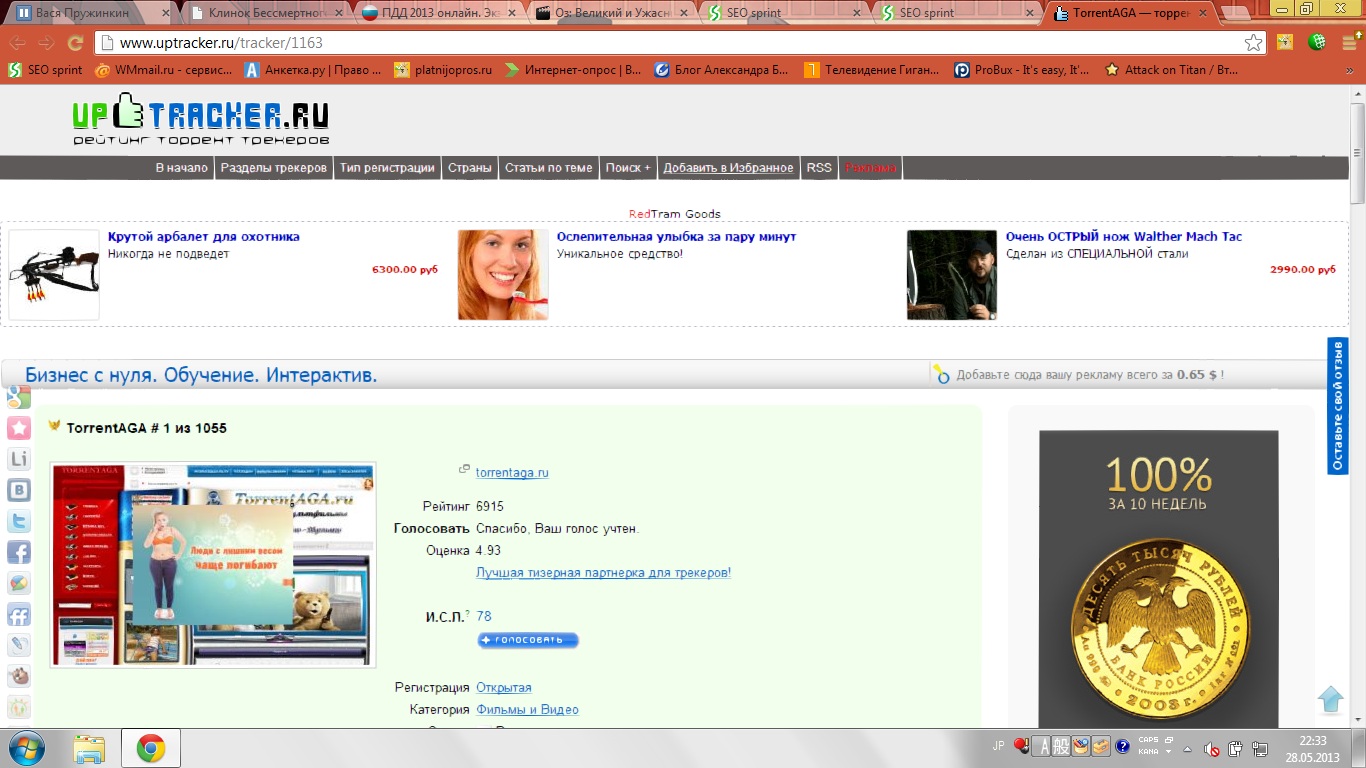Viewport: 1366px width, 768px height.
Task: Open the Открытая registration link
Action: pyautogui.click(x=504, y=688)
